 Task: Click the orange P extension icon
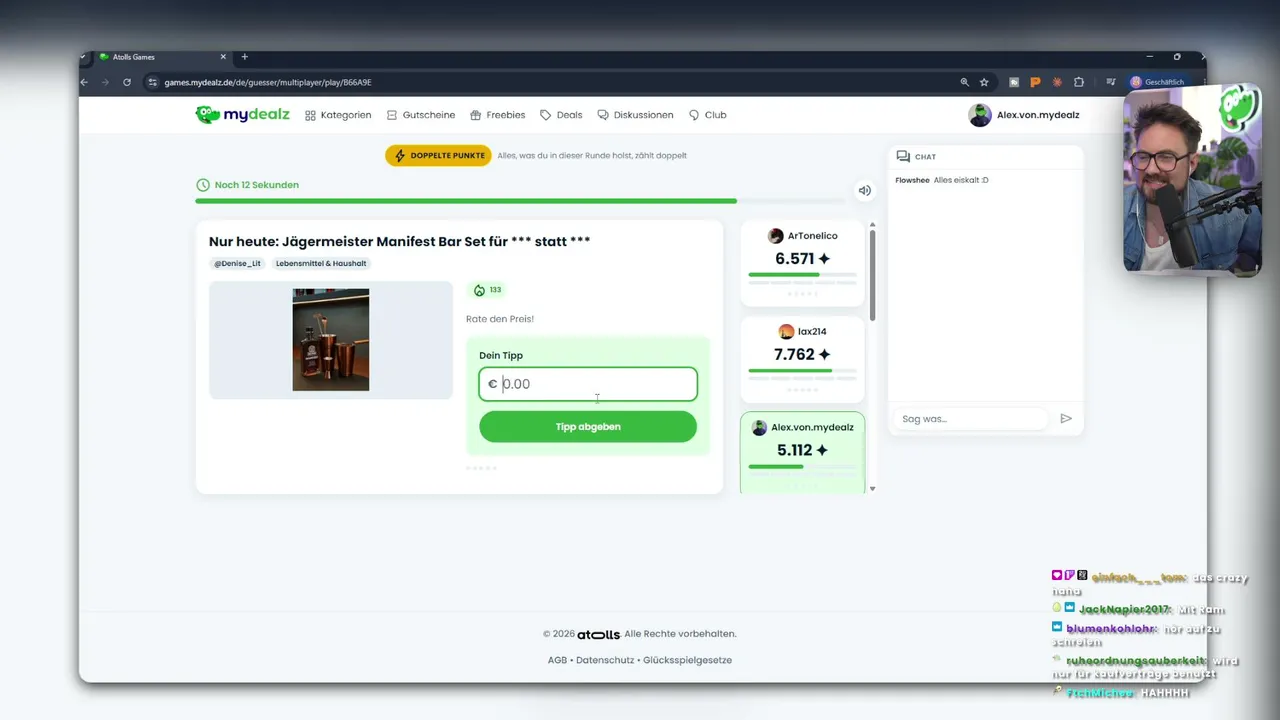[1035, 82]
